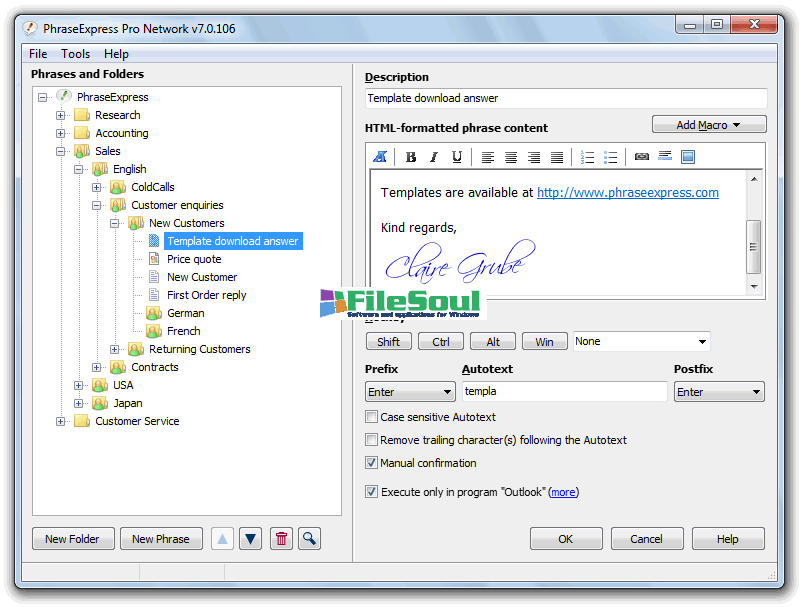Open the Prefix dropdown

point(410,392)
